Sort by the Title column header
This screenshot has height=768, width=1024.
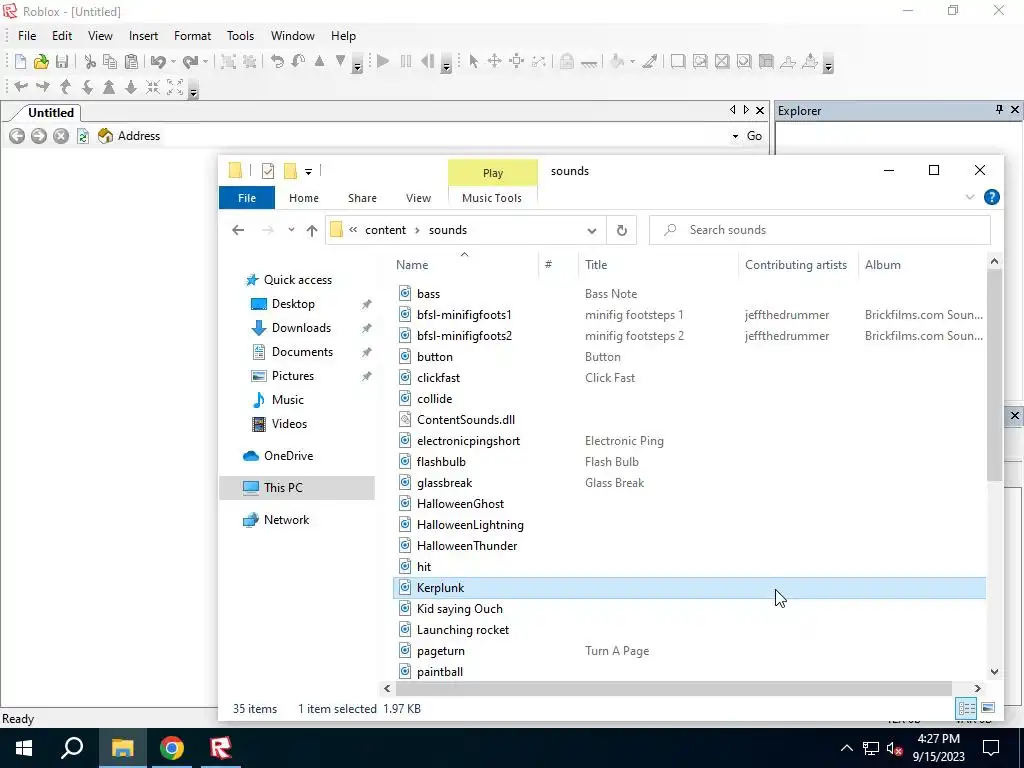658,264
